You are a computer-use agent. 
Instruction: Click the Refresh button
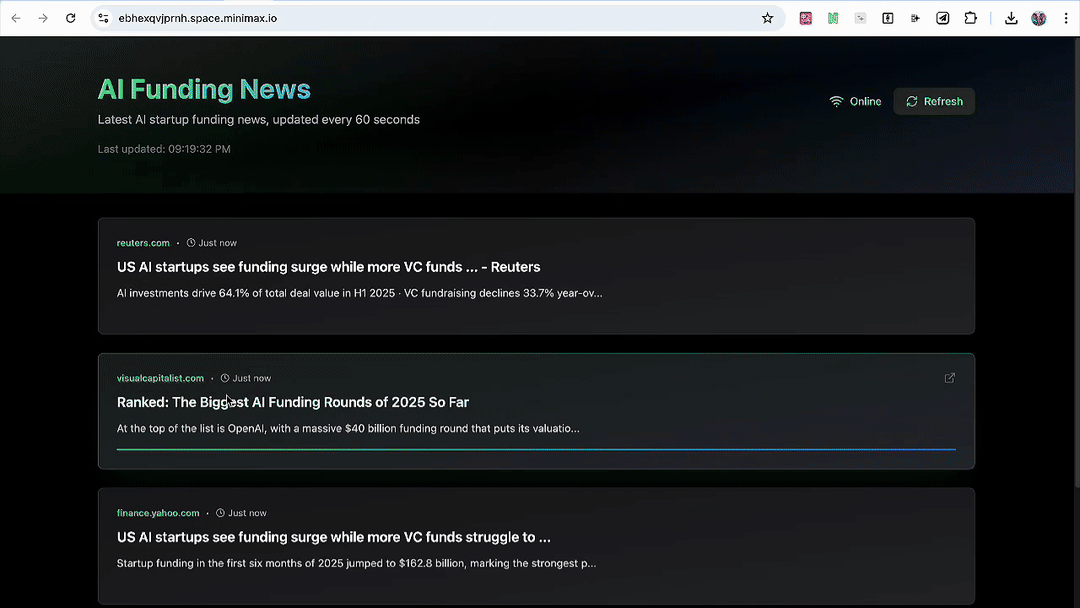[934, 101]
